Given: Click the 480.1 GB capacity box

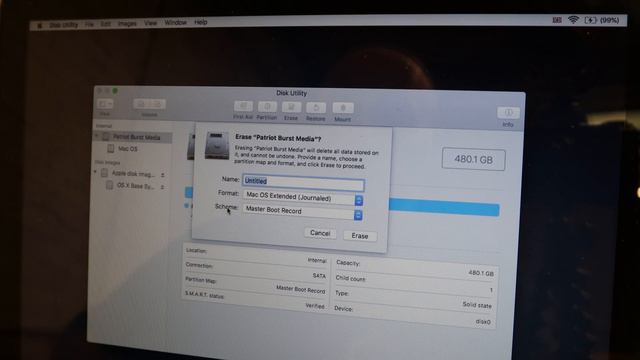Looking at the screenshot, I should [x=473, y=160].
